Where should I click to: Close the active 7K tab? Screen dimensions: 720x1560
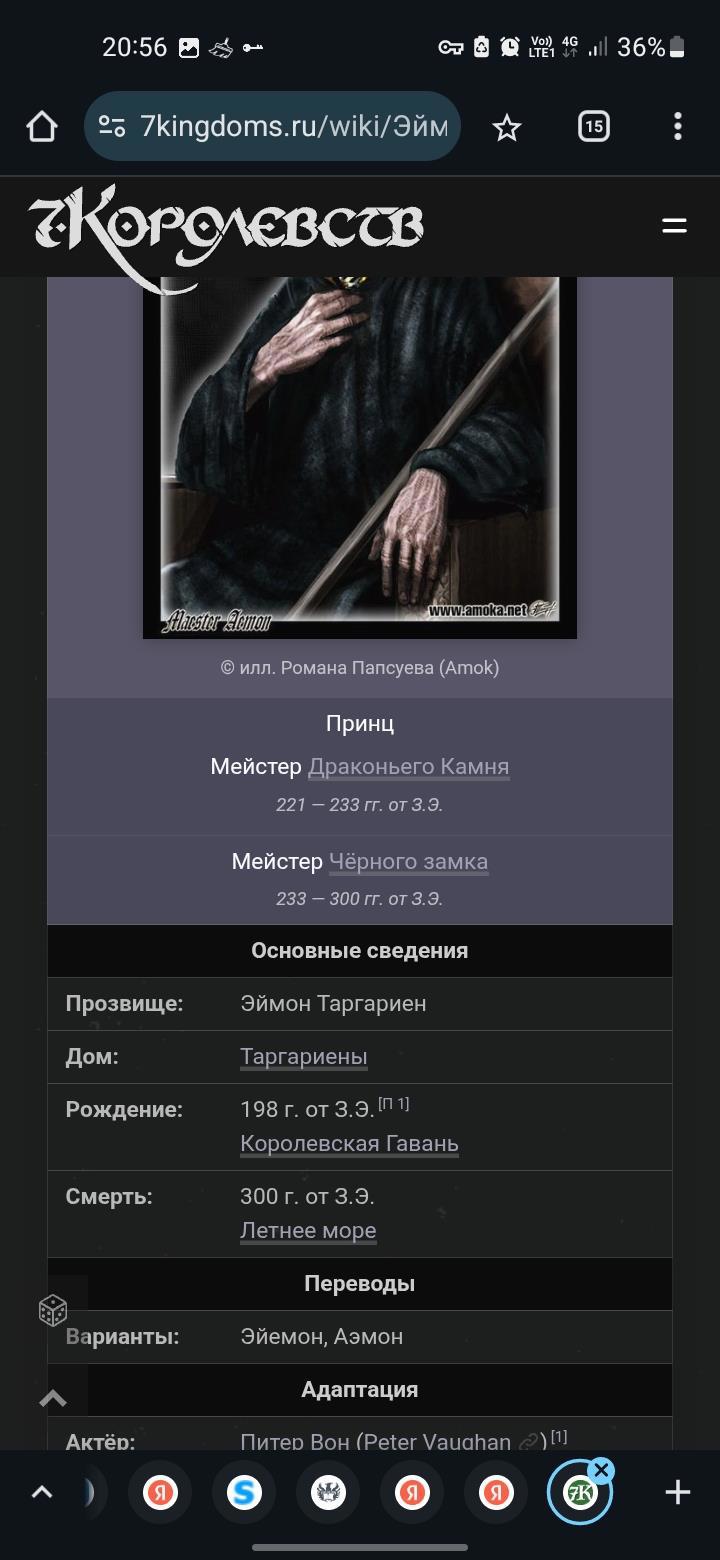(601, 1470)
